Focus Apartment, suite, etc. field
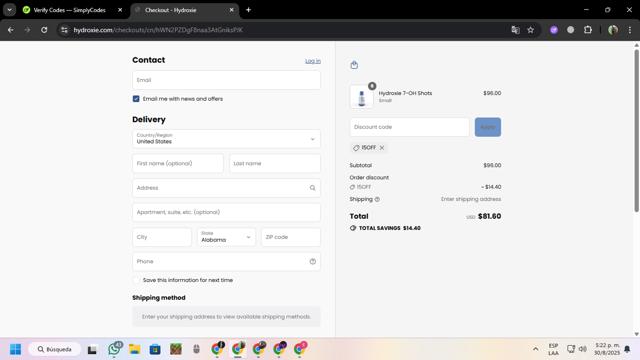Image resolution: width=640 pixels, height=360 pixels. (226, 212)
